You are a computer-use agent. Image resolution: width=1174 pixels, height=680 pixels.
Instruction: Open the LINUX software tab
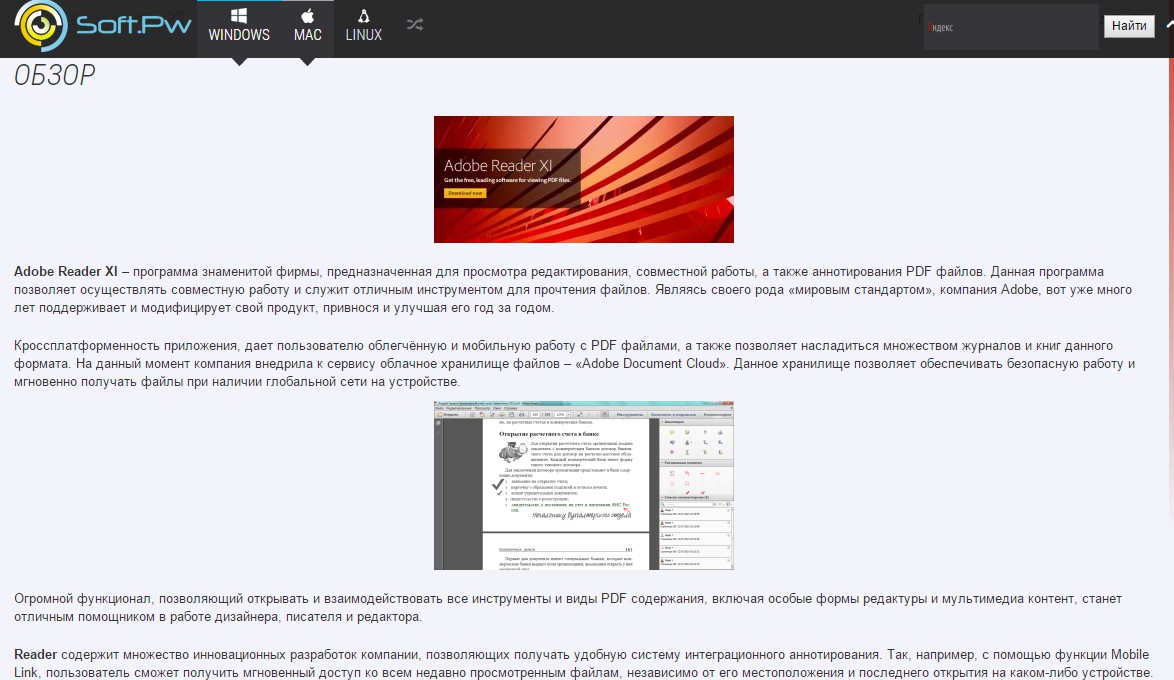click(x=363, y=28)
